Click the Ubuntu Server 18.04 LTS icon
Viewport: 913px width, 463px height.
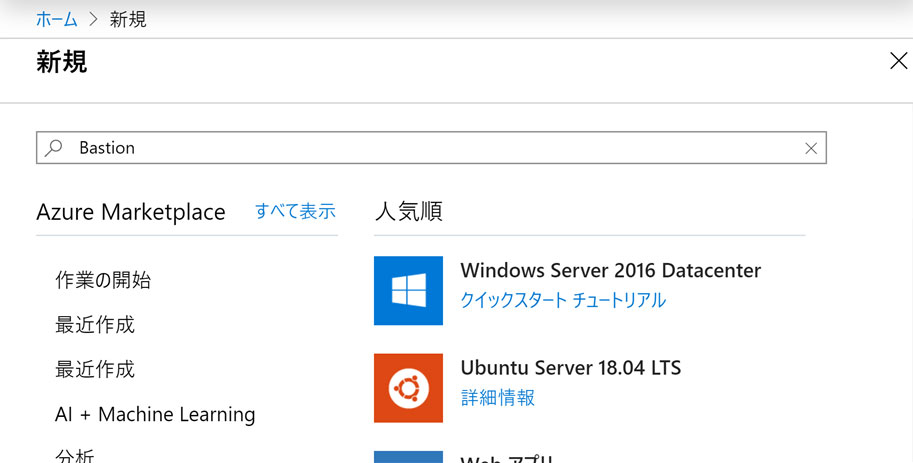[x=408, y=388]
